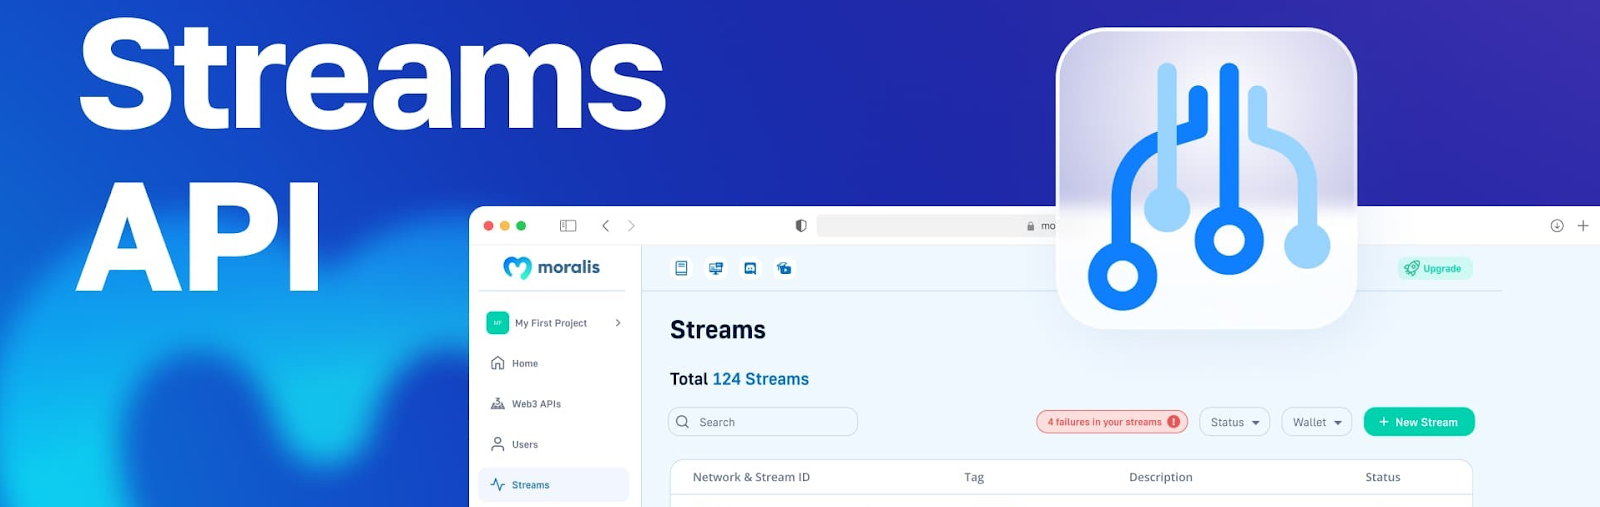The height and width of the screenshot is (507, 1600).
Task: Open the Status filter dropdown
Action: pos(1235,422)
